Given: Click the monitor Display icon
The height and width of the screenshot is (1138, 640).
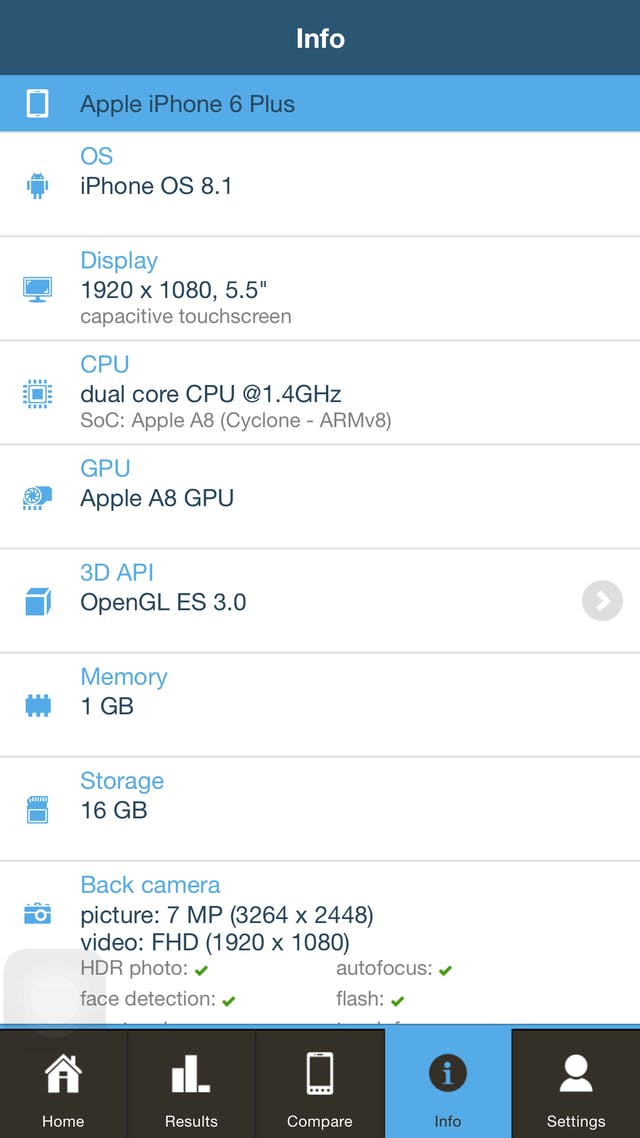Looking at the screenshot, I should point(37,289).
